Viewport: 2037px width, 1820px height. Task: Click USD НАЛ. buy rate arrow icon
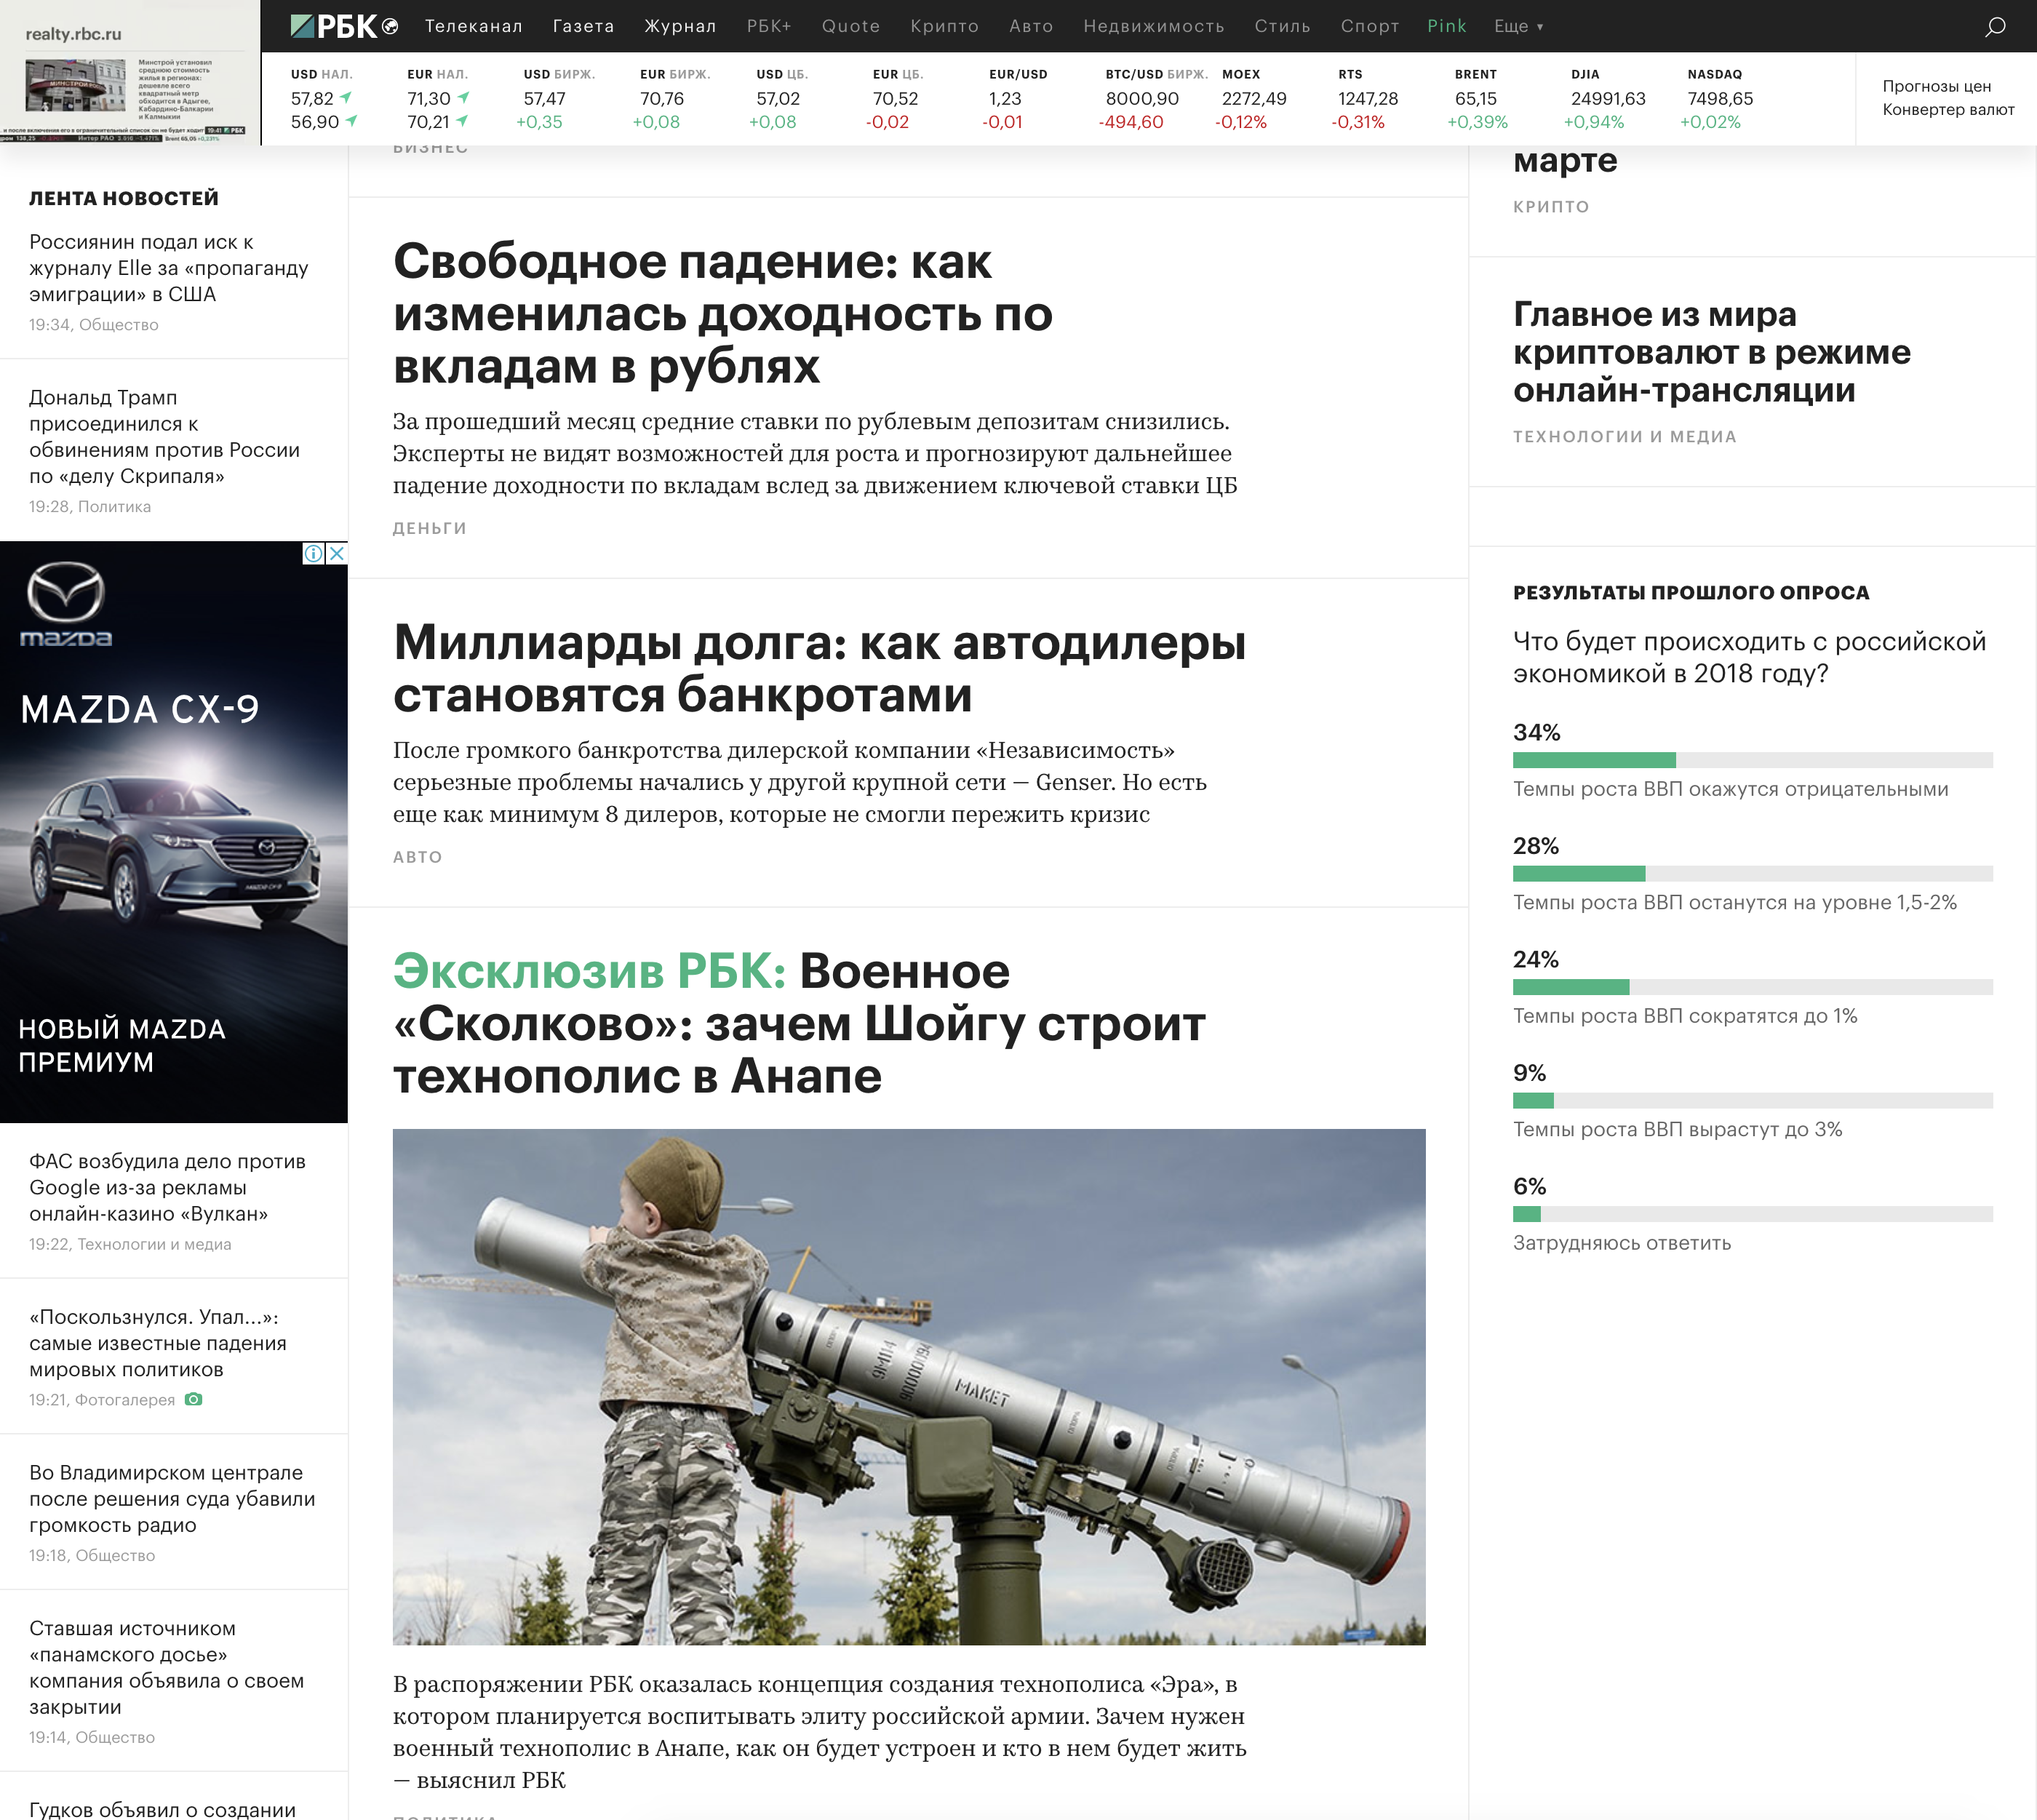pyautogui.click(x=346, y=98)
